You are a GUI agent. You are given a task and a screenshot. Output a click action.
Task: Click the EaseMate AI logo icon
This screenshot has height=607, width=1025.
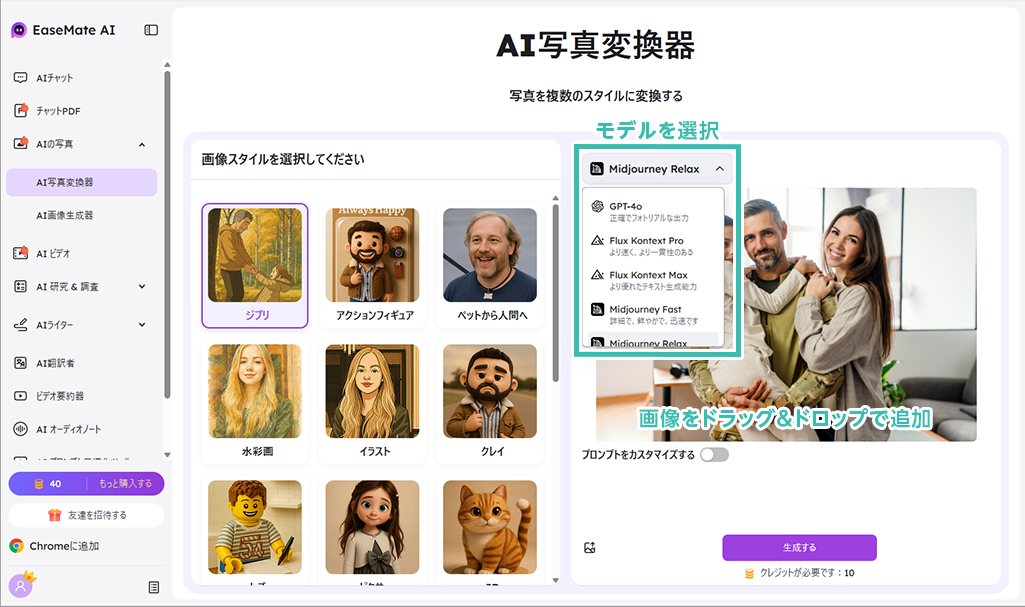[19, 30]
